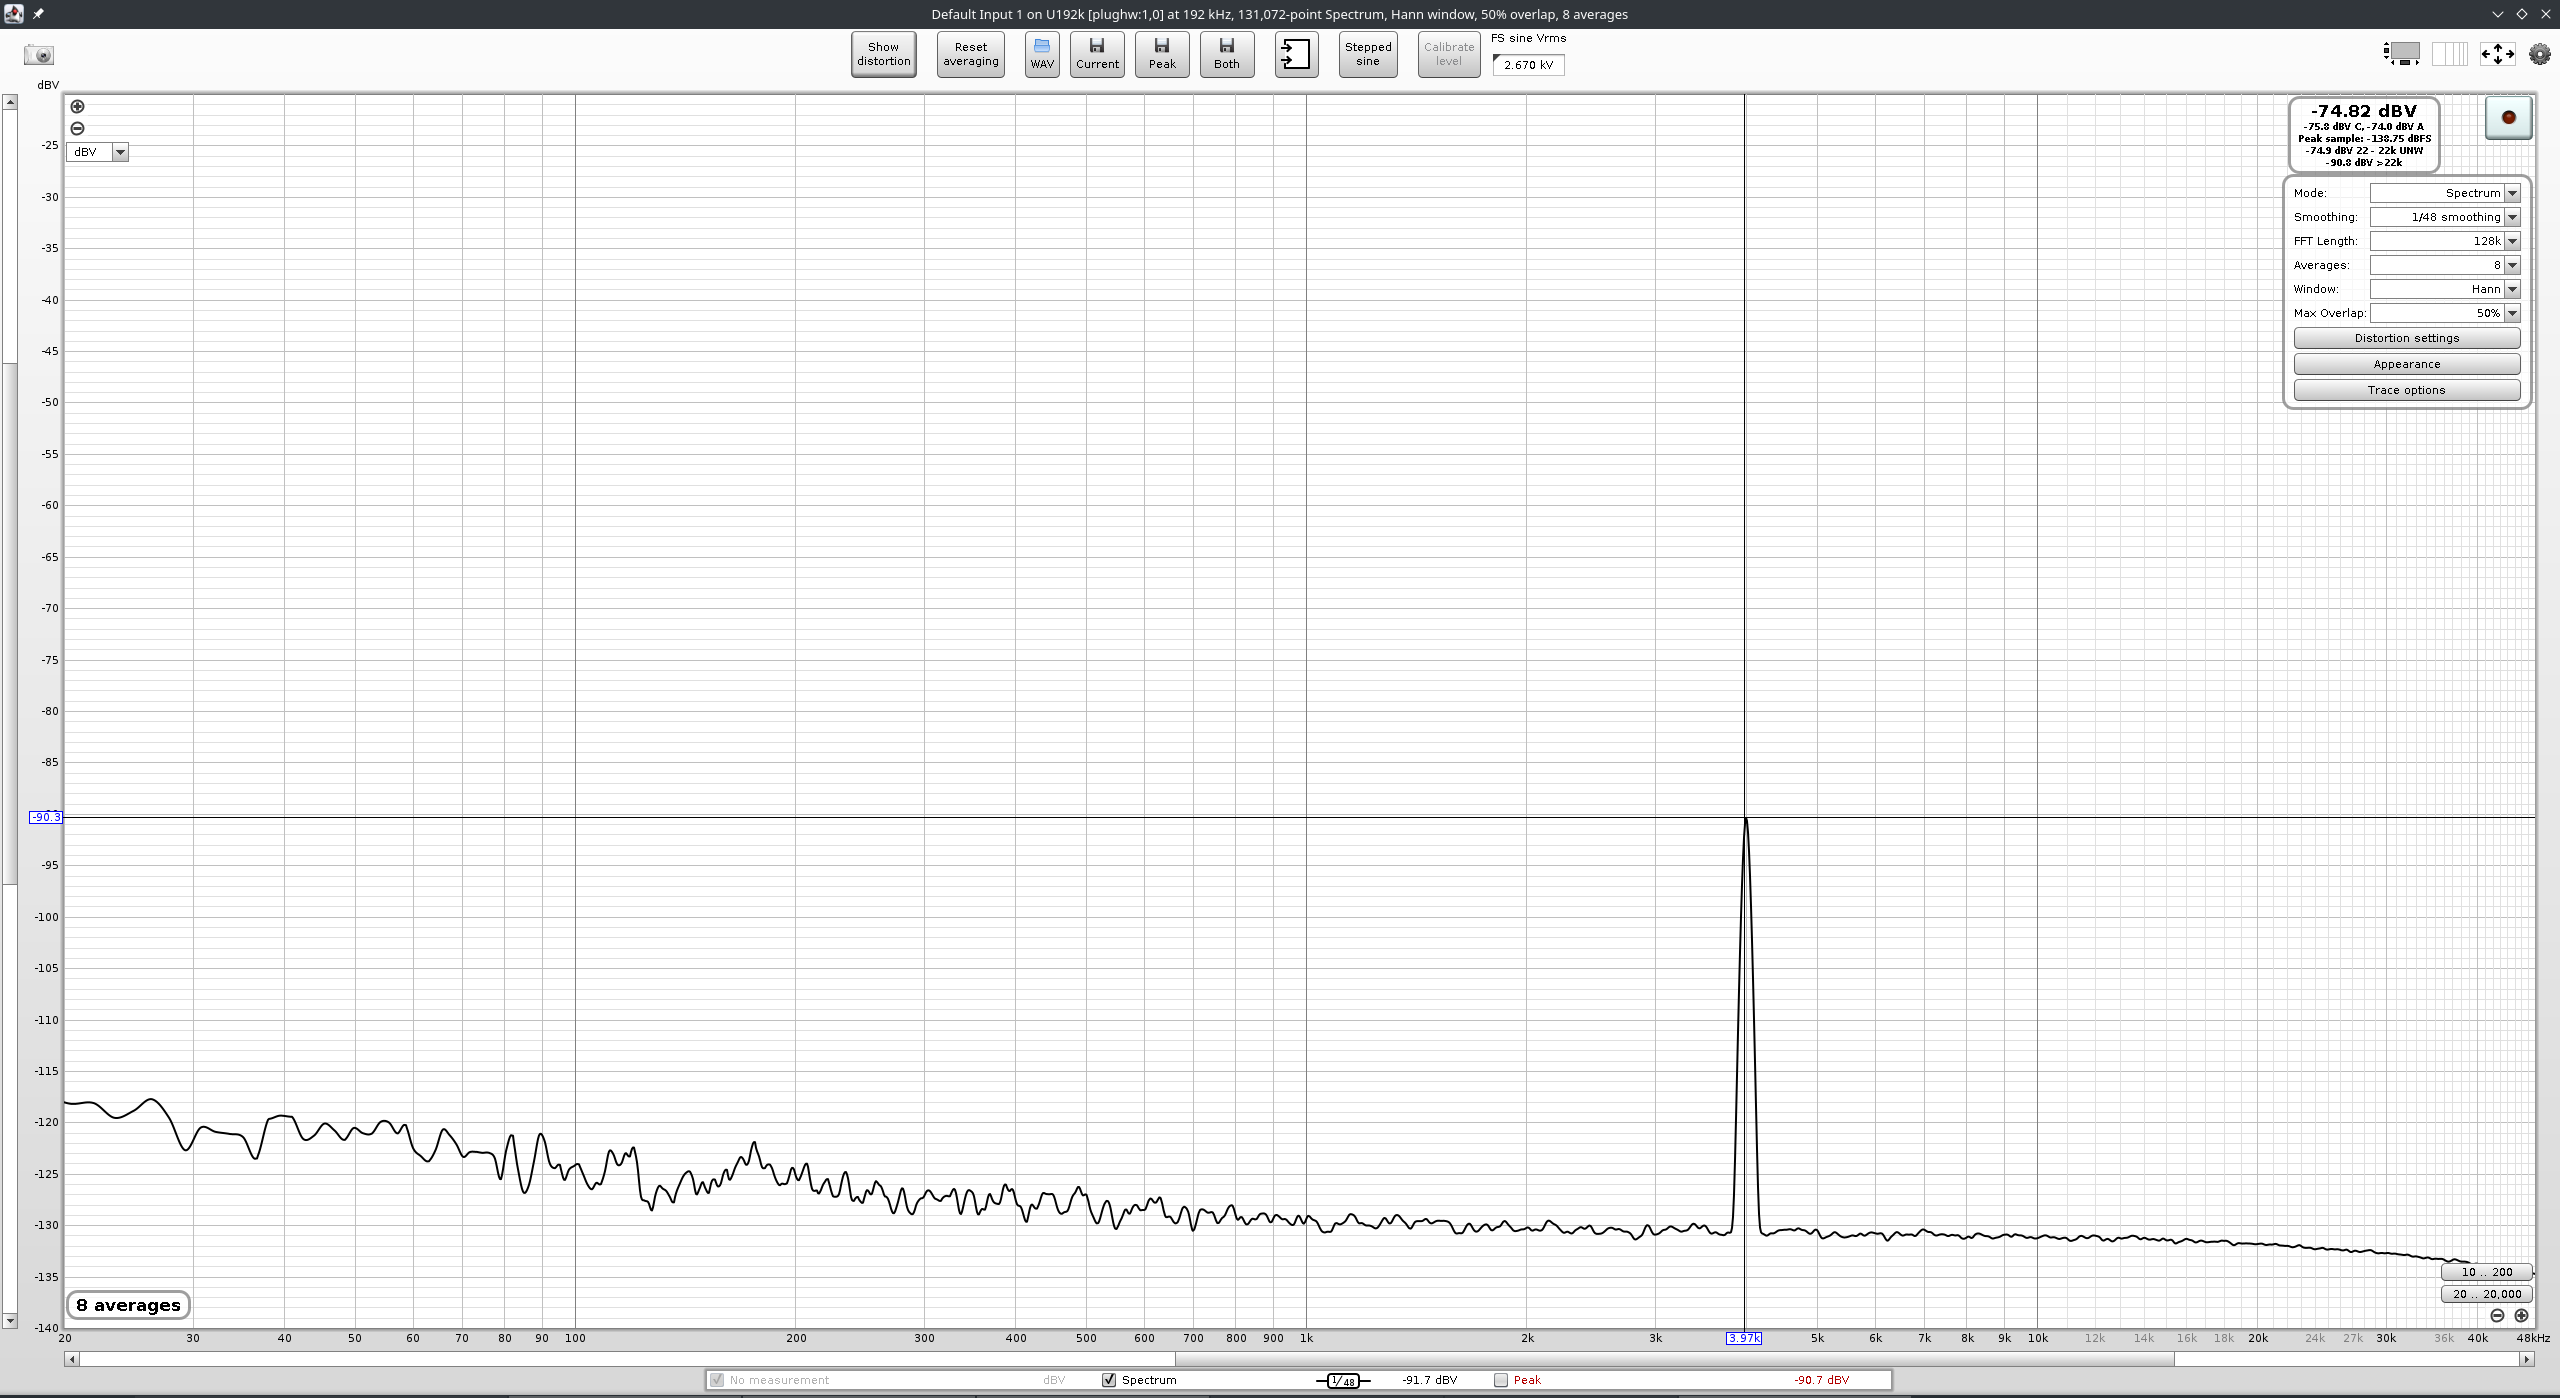Click the -91.7 dBV Spectrum value
2560x1398 pixels.
1429,1380
